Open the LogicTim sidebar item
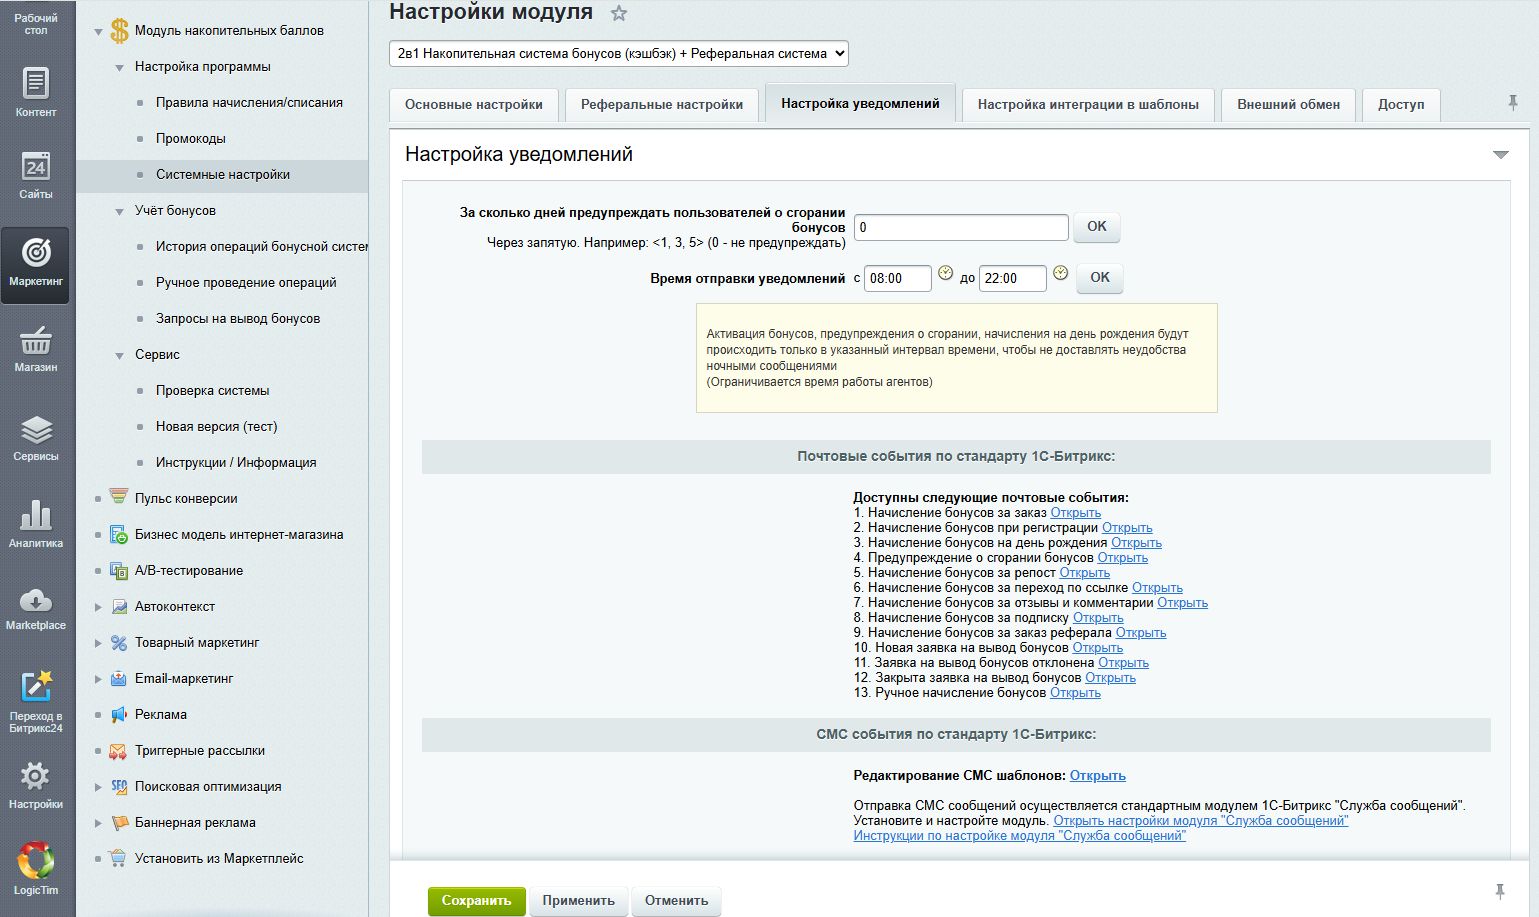 pyautogui.click(x=36, y=868)
